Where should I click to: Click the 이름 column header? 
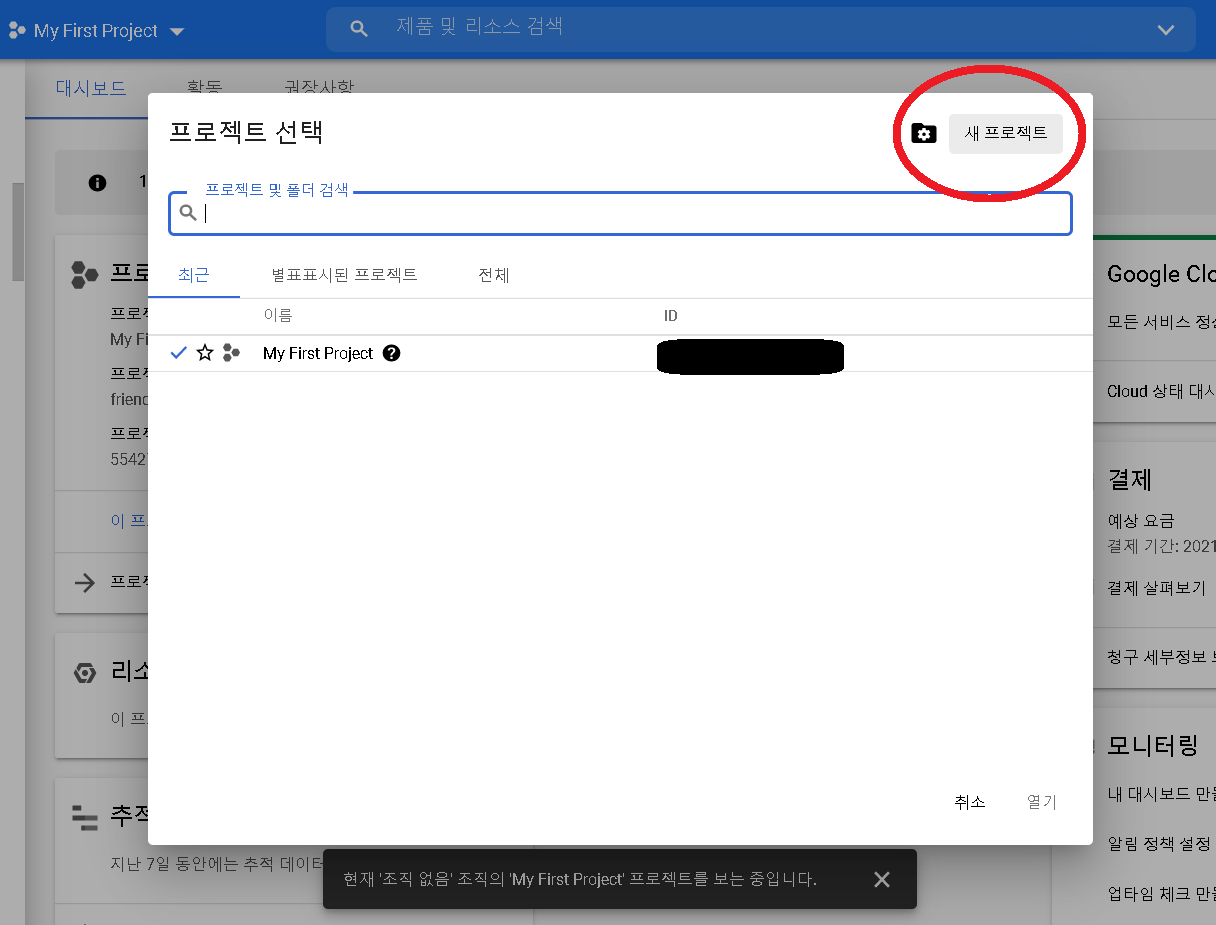click(278, 316)
